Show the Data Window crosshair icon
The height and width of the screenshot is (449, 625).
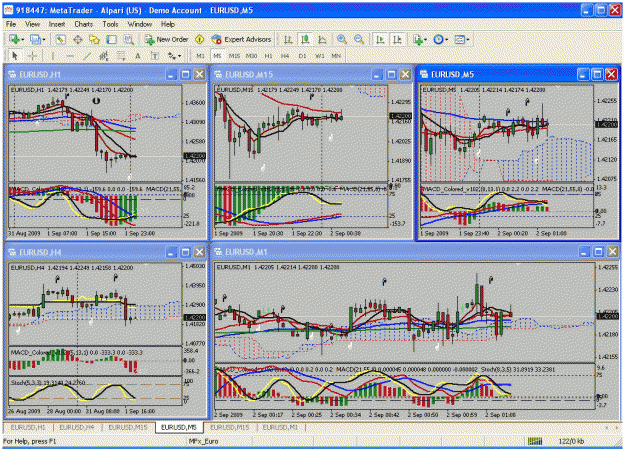click(x=77, y=39)
